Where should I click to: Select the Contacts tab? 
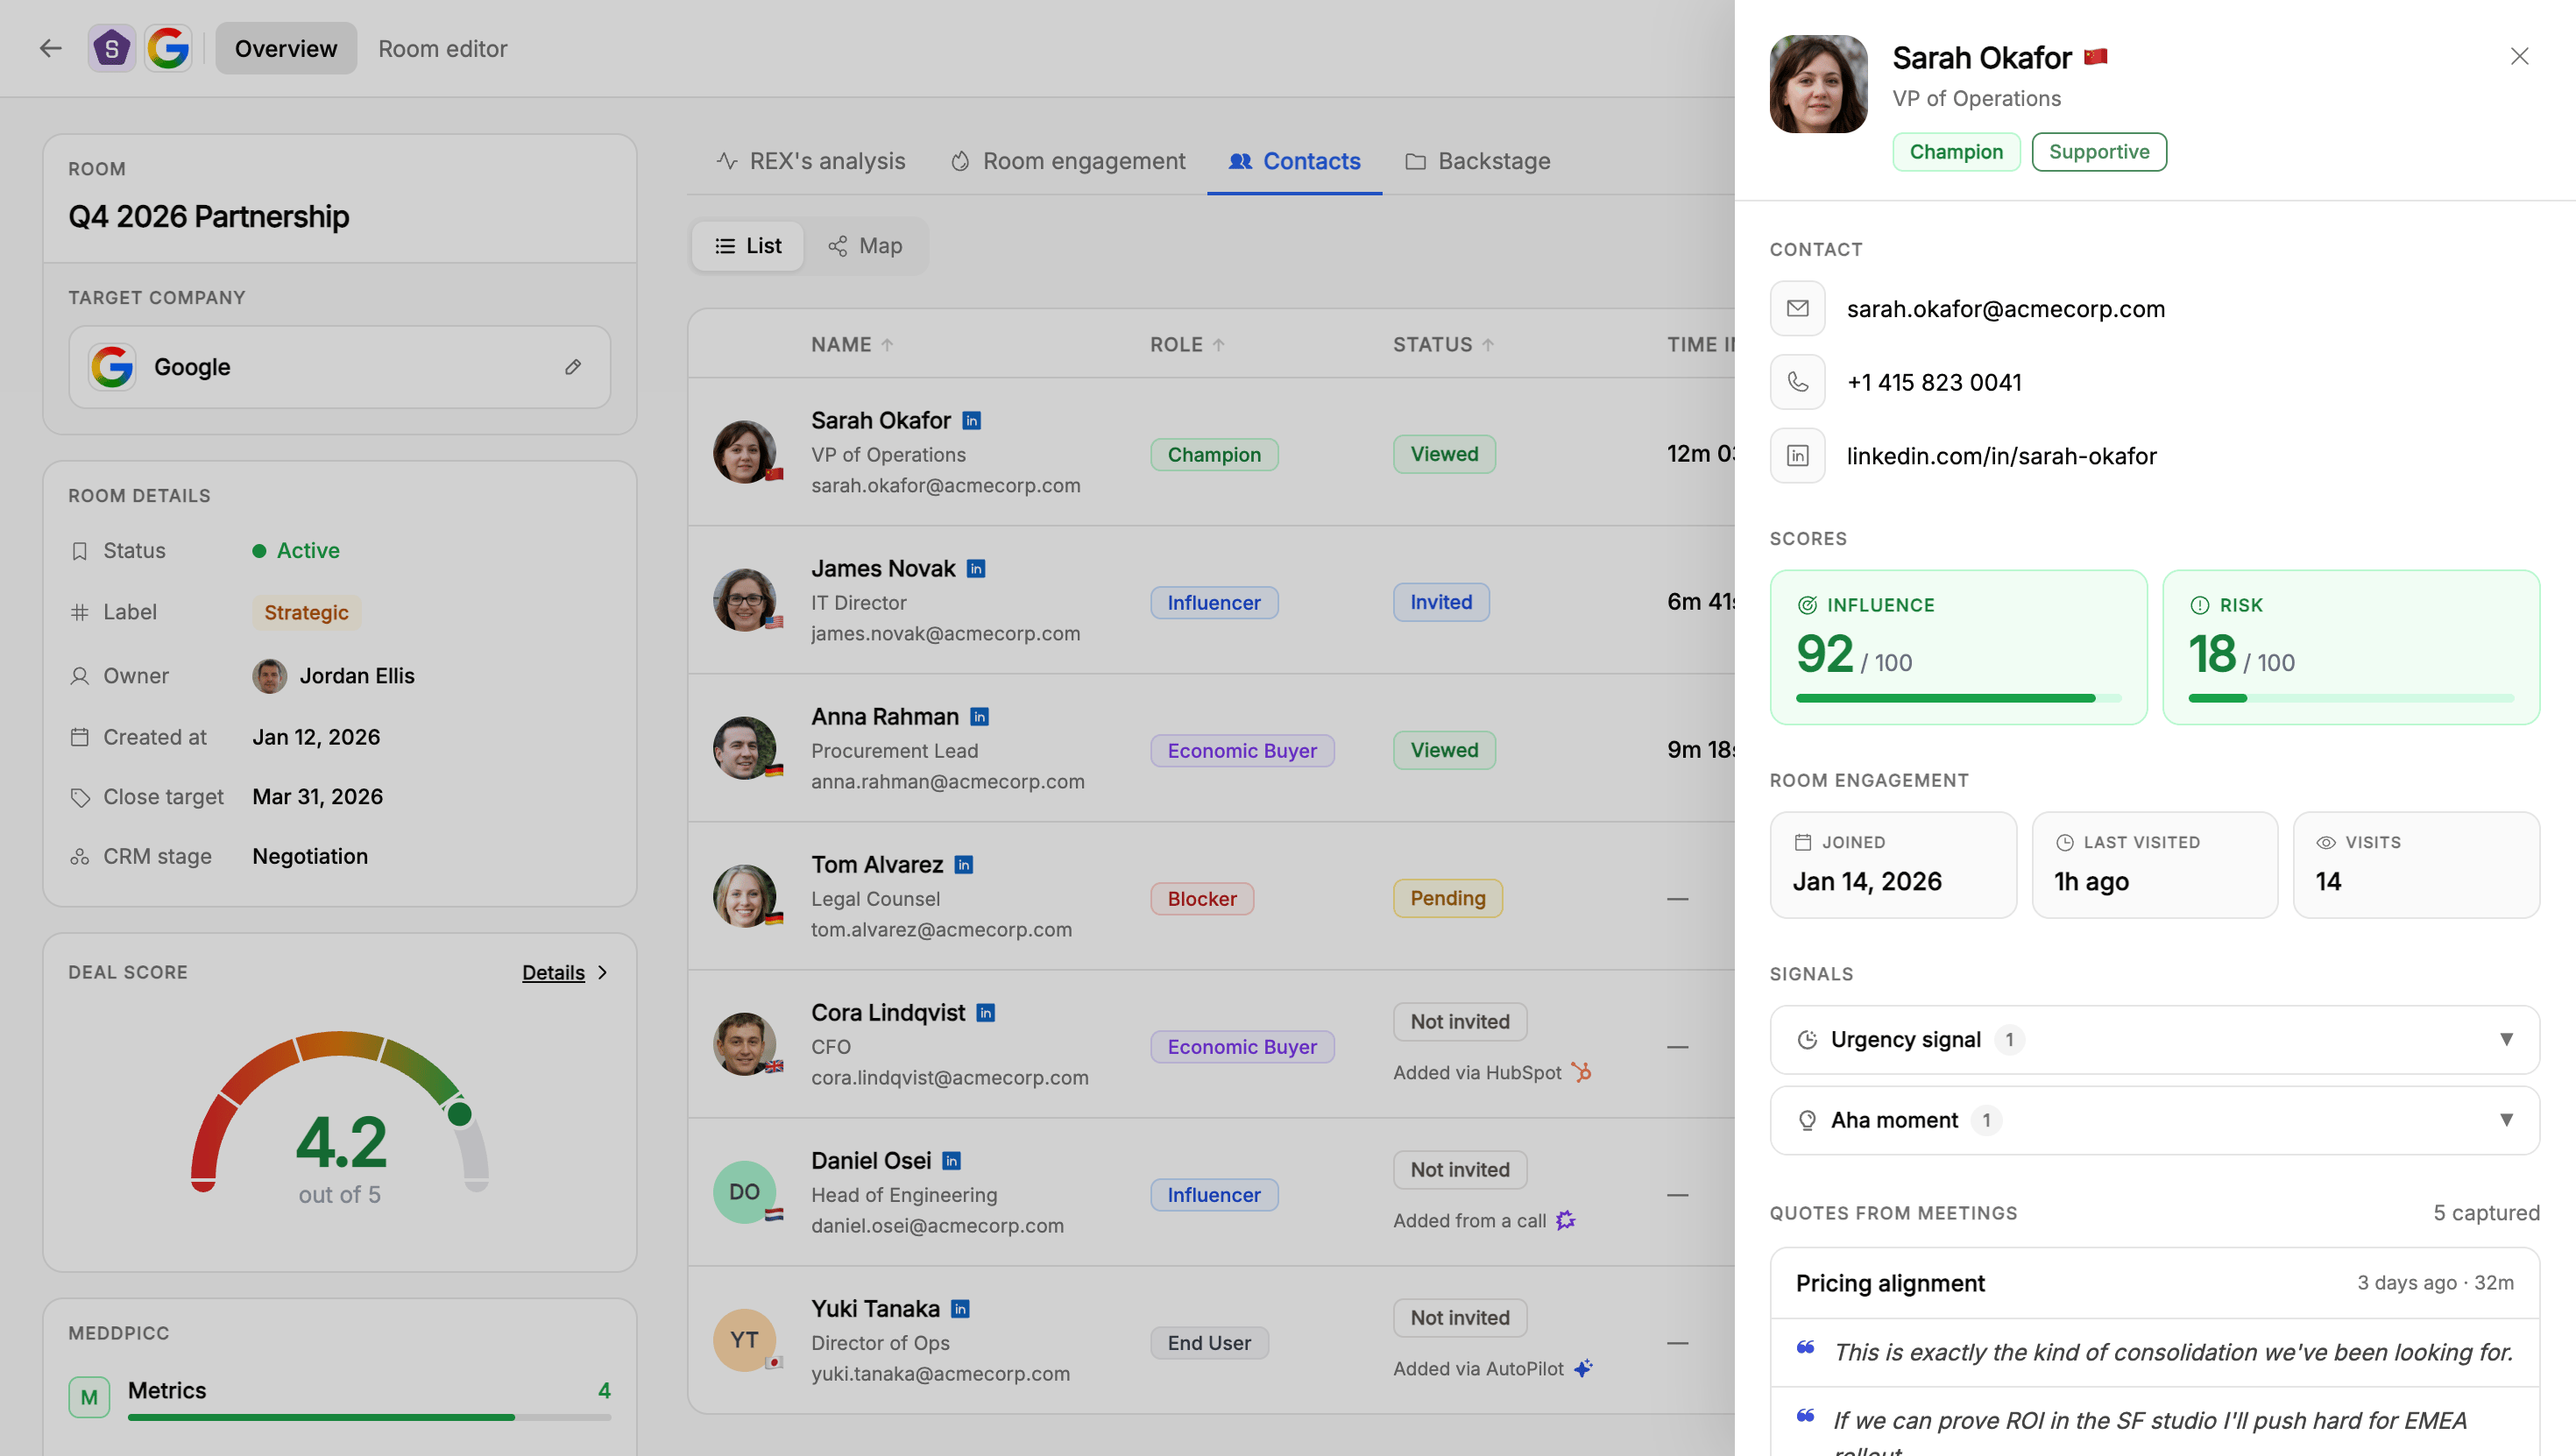coord(1295,161)
